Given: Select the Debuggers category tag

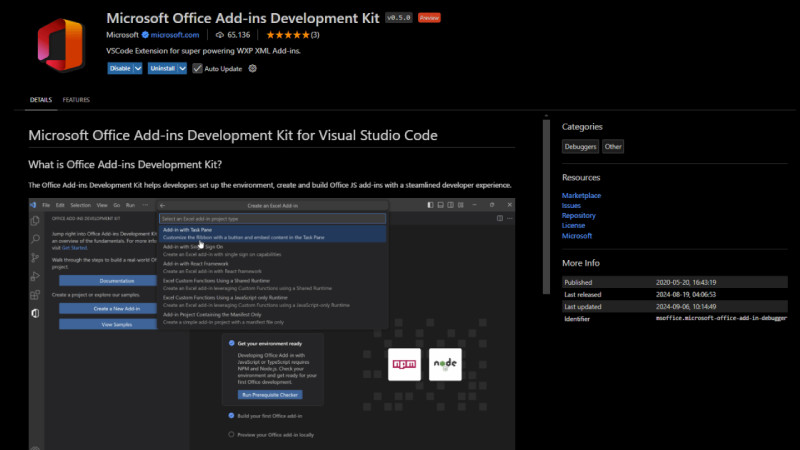Looking at the screenshot, I should (x=580, y=146).
